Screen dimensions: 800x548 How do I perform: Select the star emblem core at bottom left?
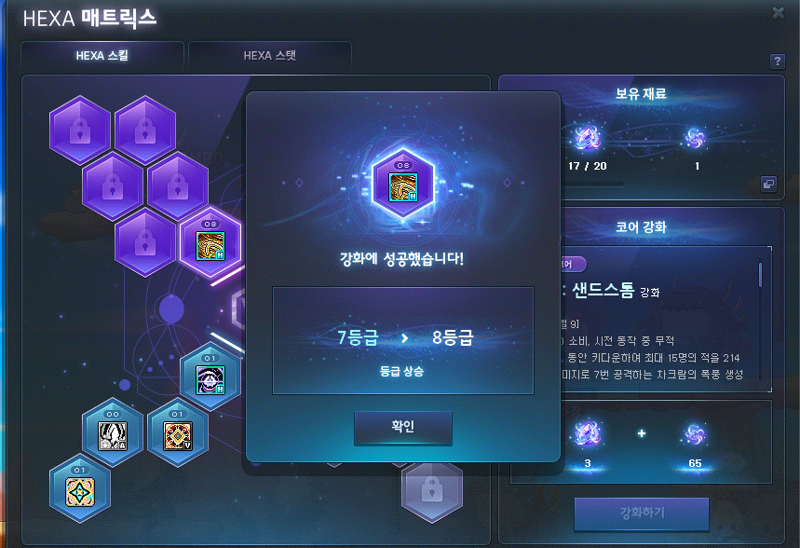pyautogui.click(x=80, y=489)
